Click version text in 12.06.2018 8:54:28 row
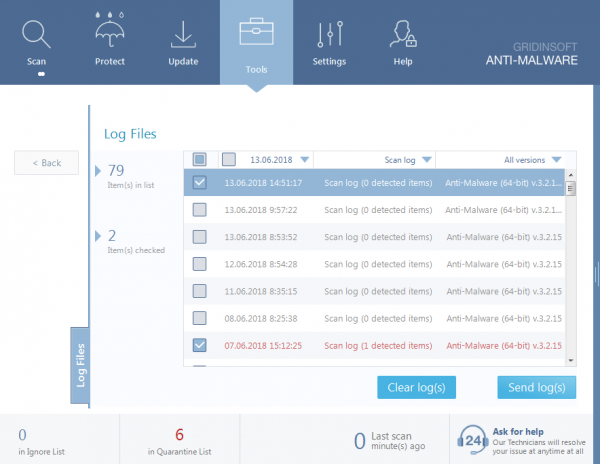 [x=504, y=264]
